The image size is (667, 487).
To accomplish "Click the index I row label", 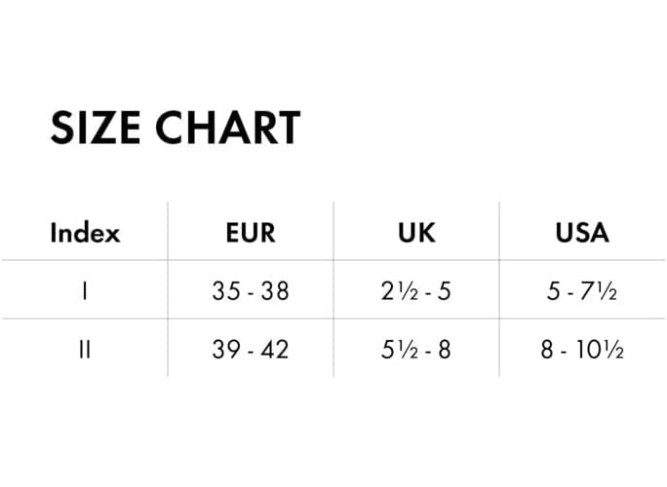I will (85, 291).
